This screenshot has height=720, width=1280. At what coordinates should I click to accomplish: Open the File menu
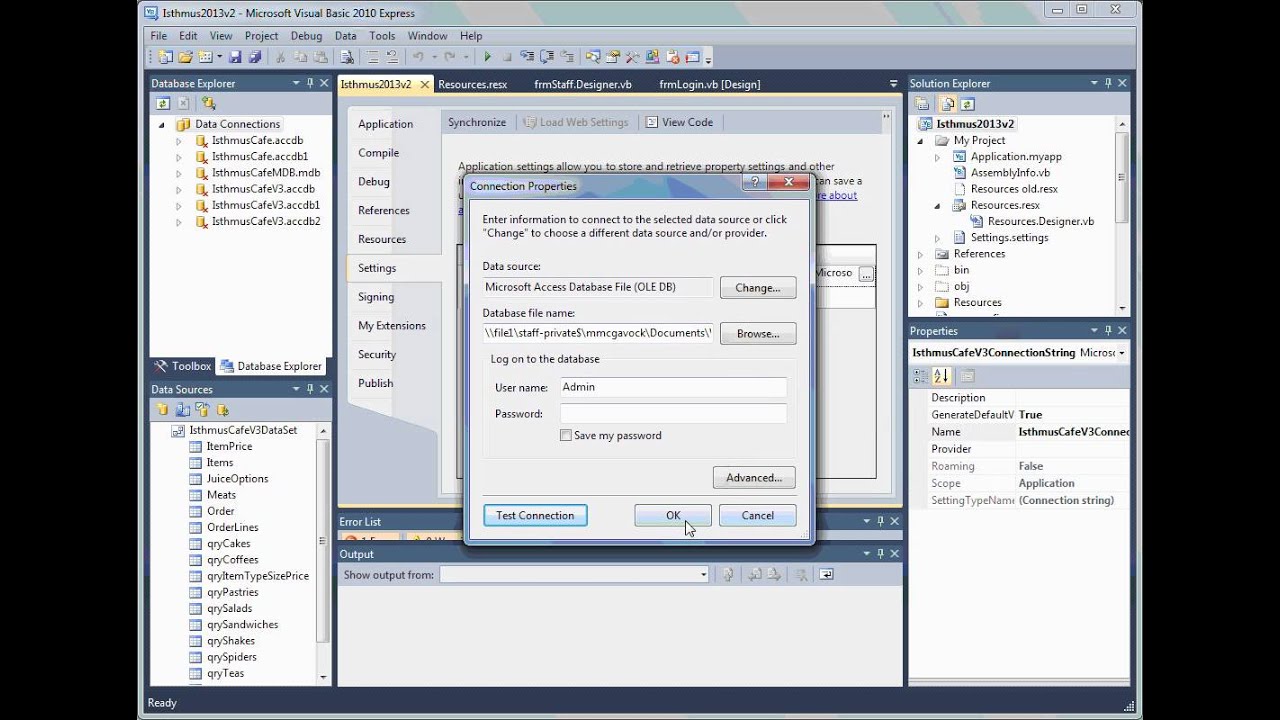(159, 36)
